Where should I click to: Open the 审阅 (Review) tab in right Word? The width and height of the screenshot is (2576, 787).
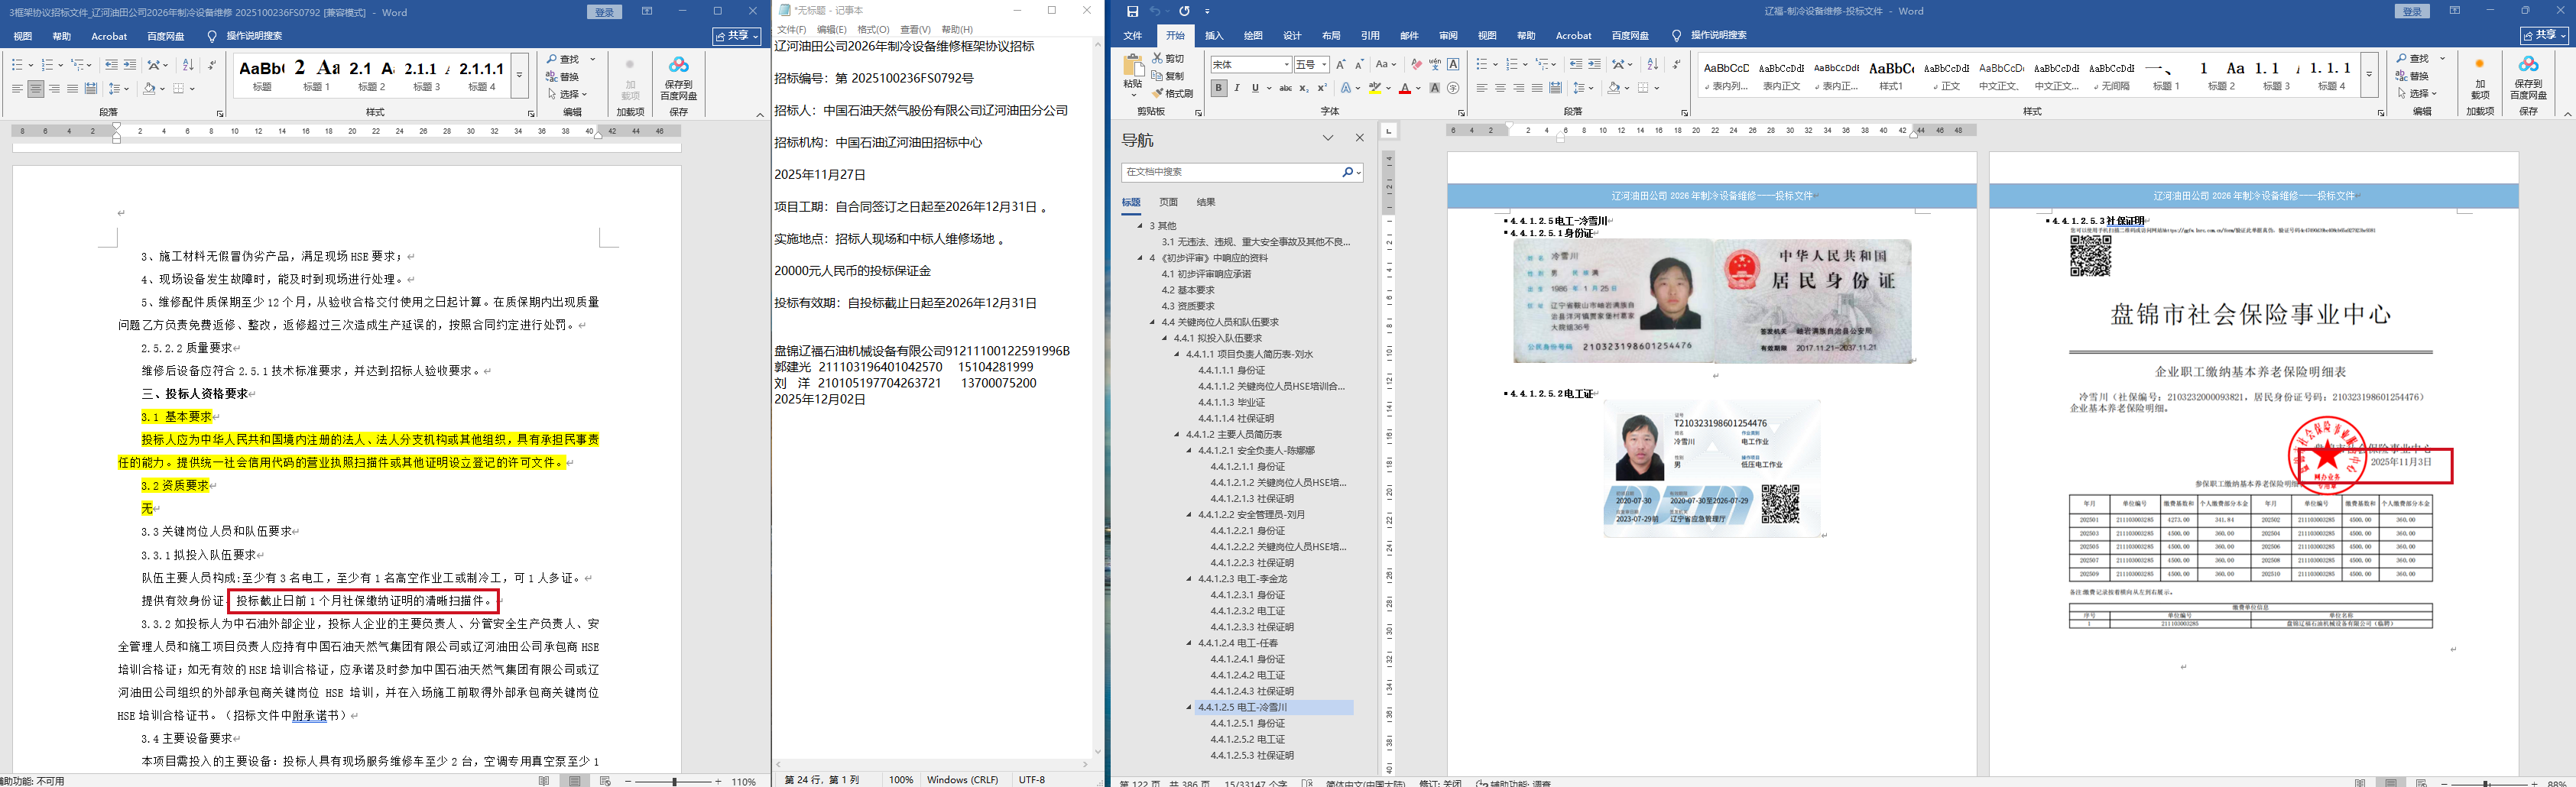pos(1448,35)
